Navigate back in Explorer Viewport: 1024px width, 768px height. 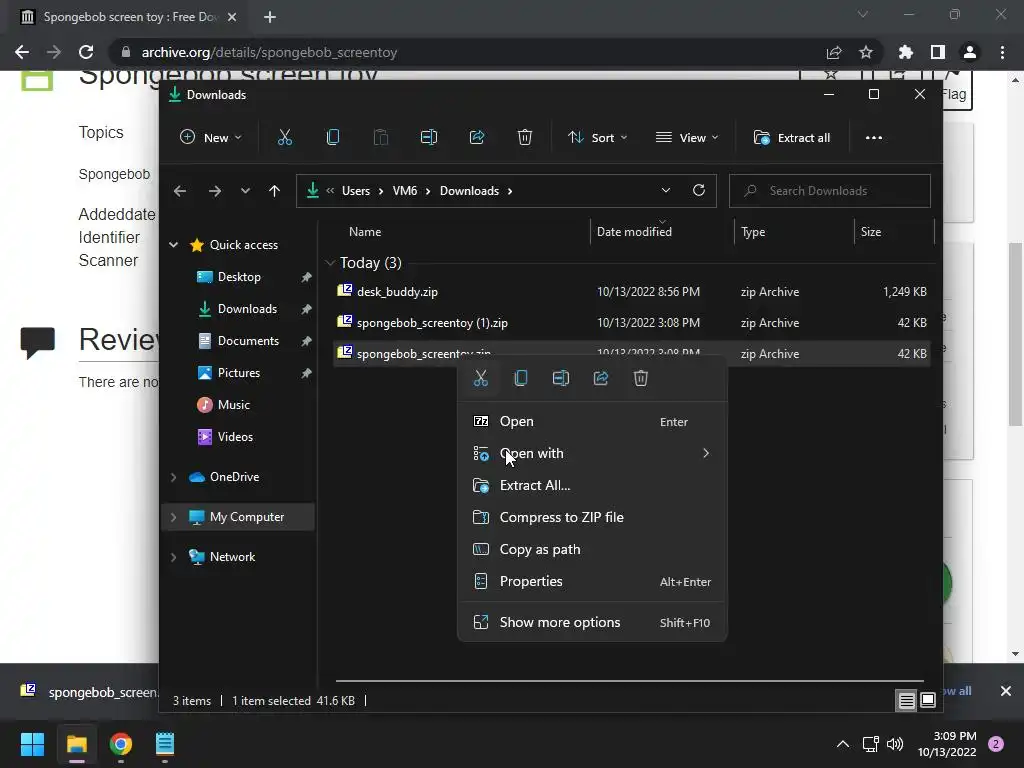pos(180,191)
